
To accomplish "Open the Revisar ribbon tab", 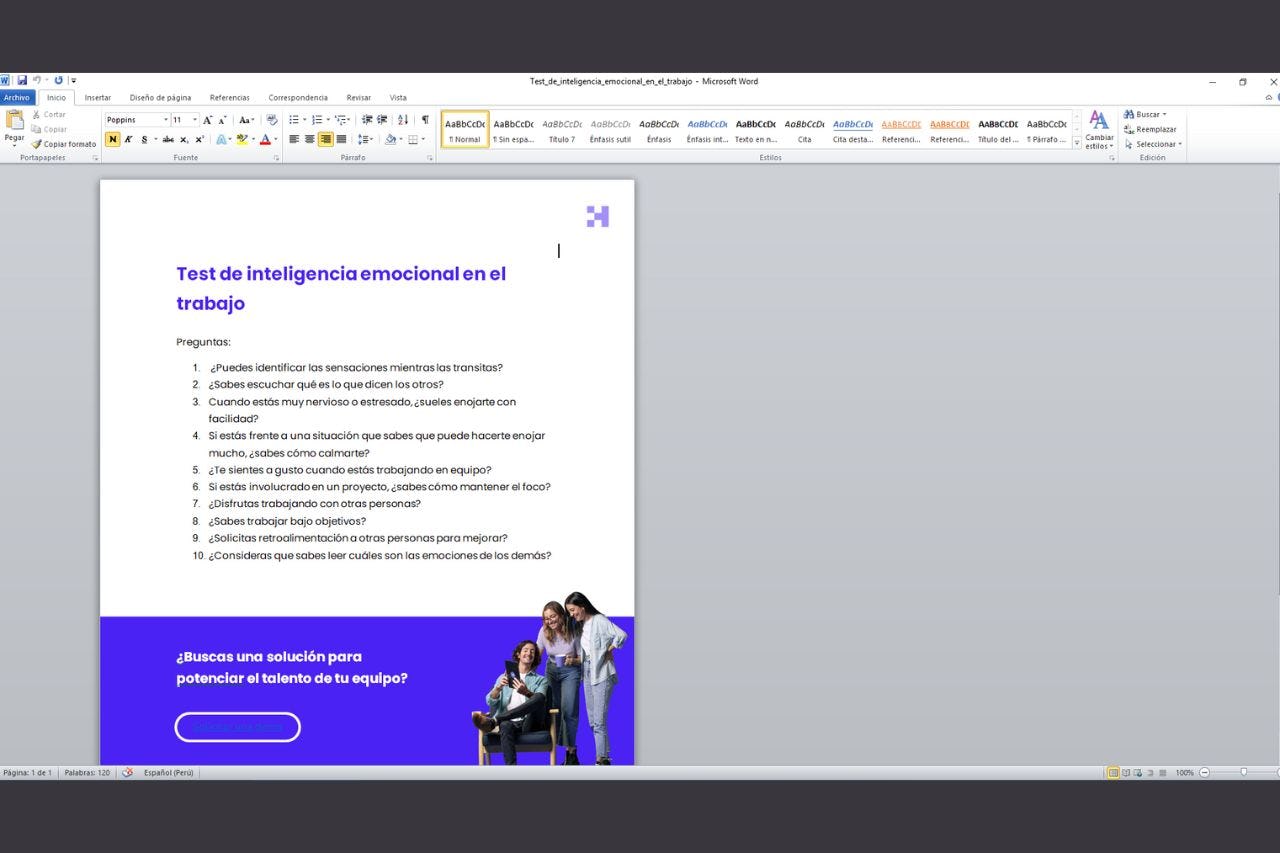I will click(358, 97).
